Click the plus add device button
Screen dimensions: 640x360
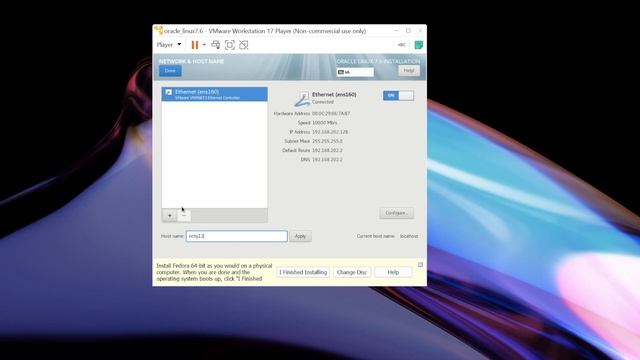click(169, 216)
